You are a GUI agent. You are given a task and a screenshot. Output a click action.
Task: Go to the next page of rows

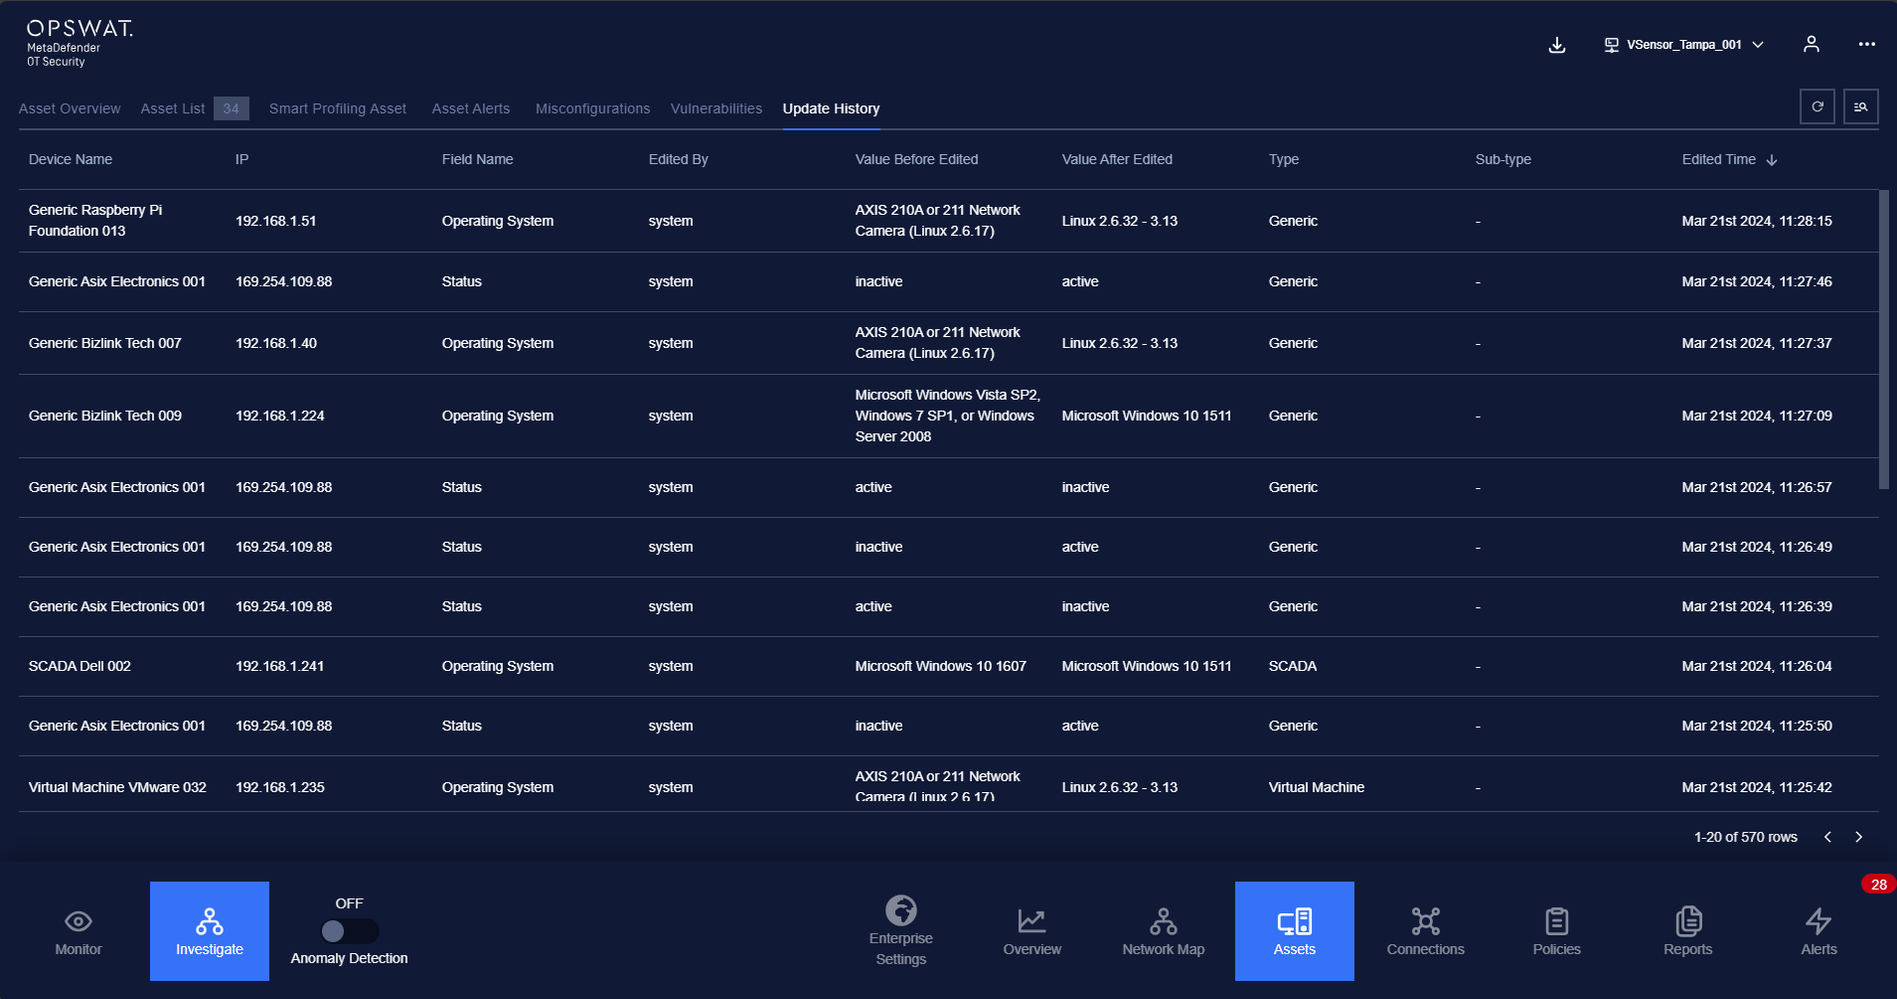pos(1859,837)
